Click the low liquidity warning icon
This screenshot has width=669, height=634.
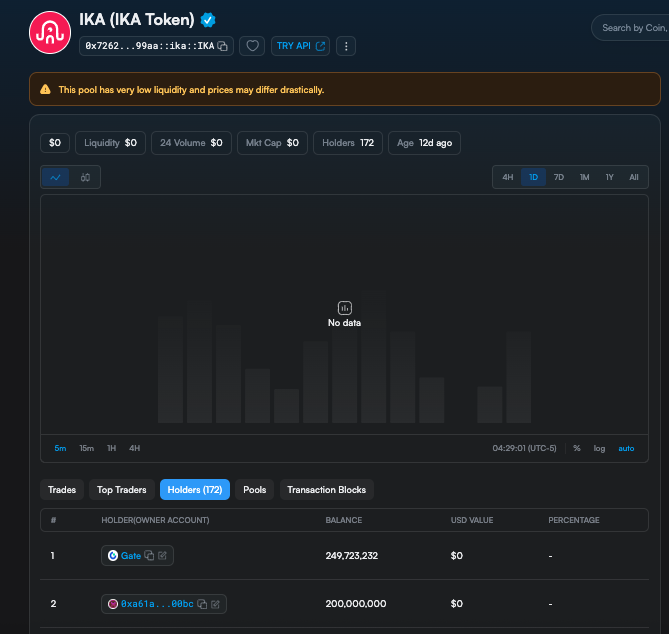pos(45,89)
